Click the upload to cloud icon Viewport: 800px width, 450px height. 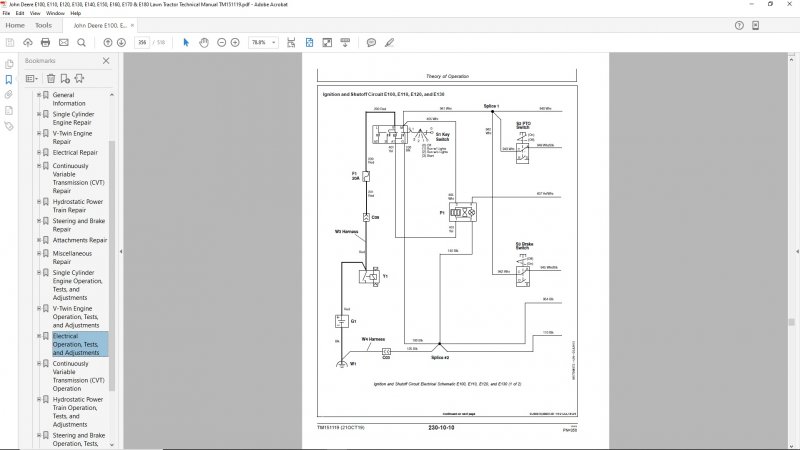point(28,43)
